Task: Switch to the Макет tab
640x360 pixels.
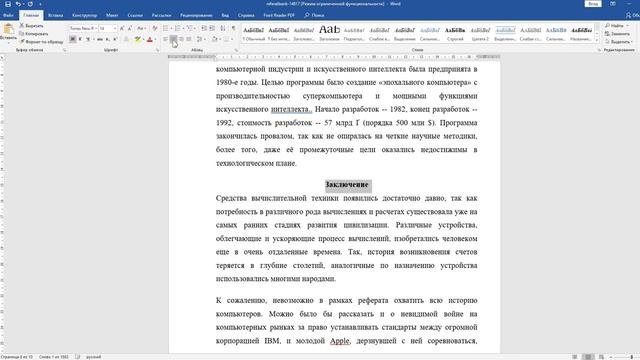Action: click(x=112, y=15)
